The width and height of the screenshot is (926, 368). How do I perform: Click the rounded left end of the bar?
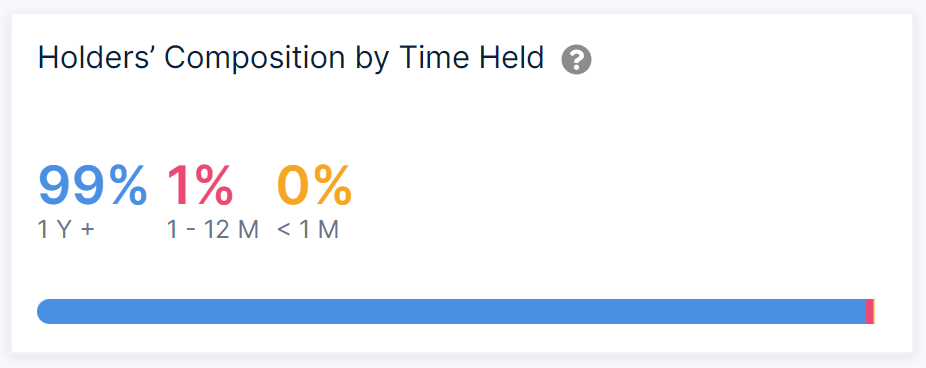46,311
